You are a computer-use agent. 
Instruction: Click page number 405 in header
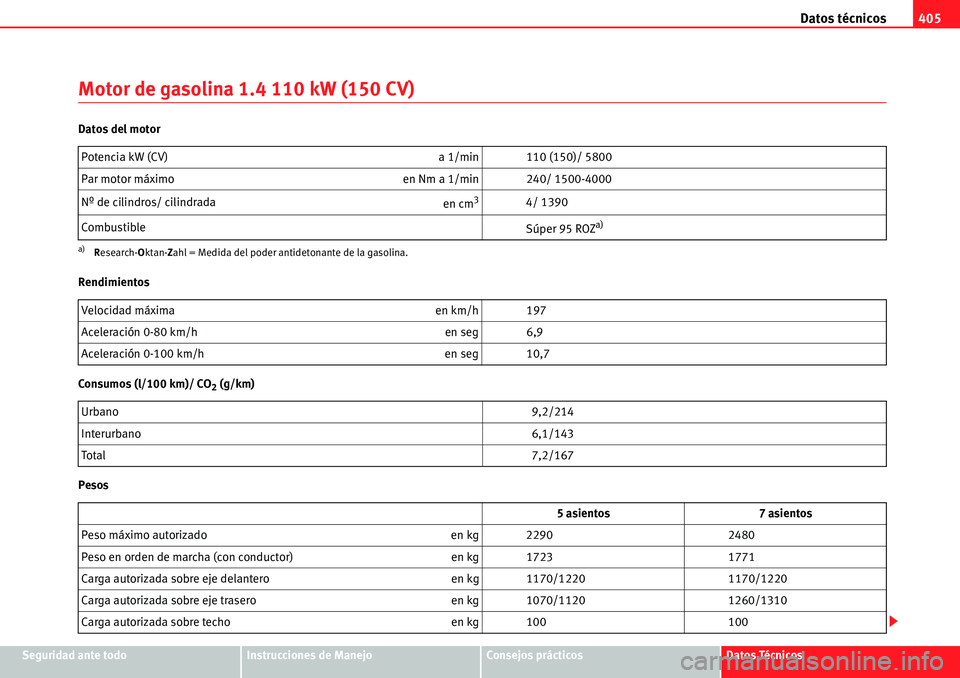click(x=929, y=18)
